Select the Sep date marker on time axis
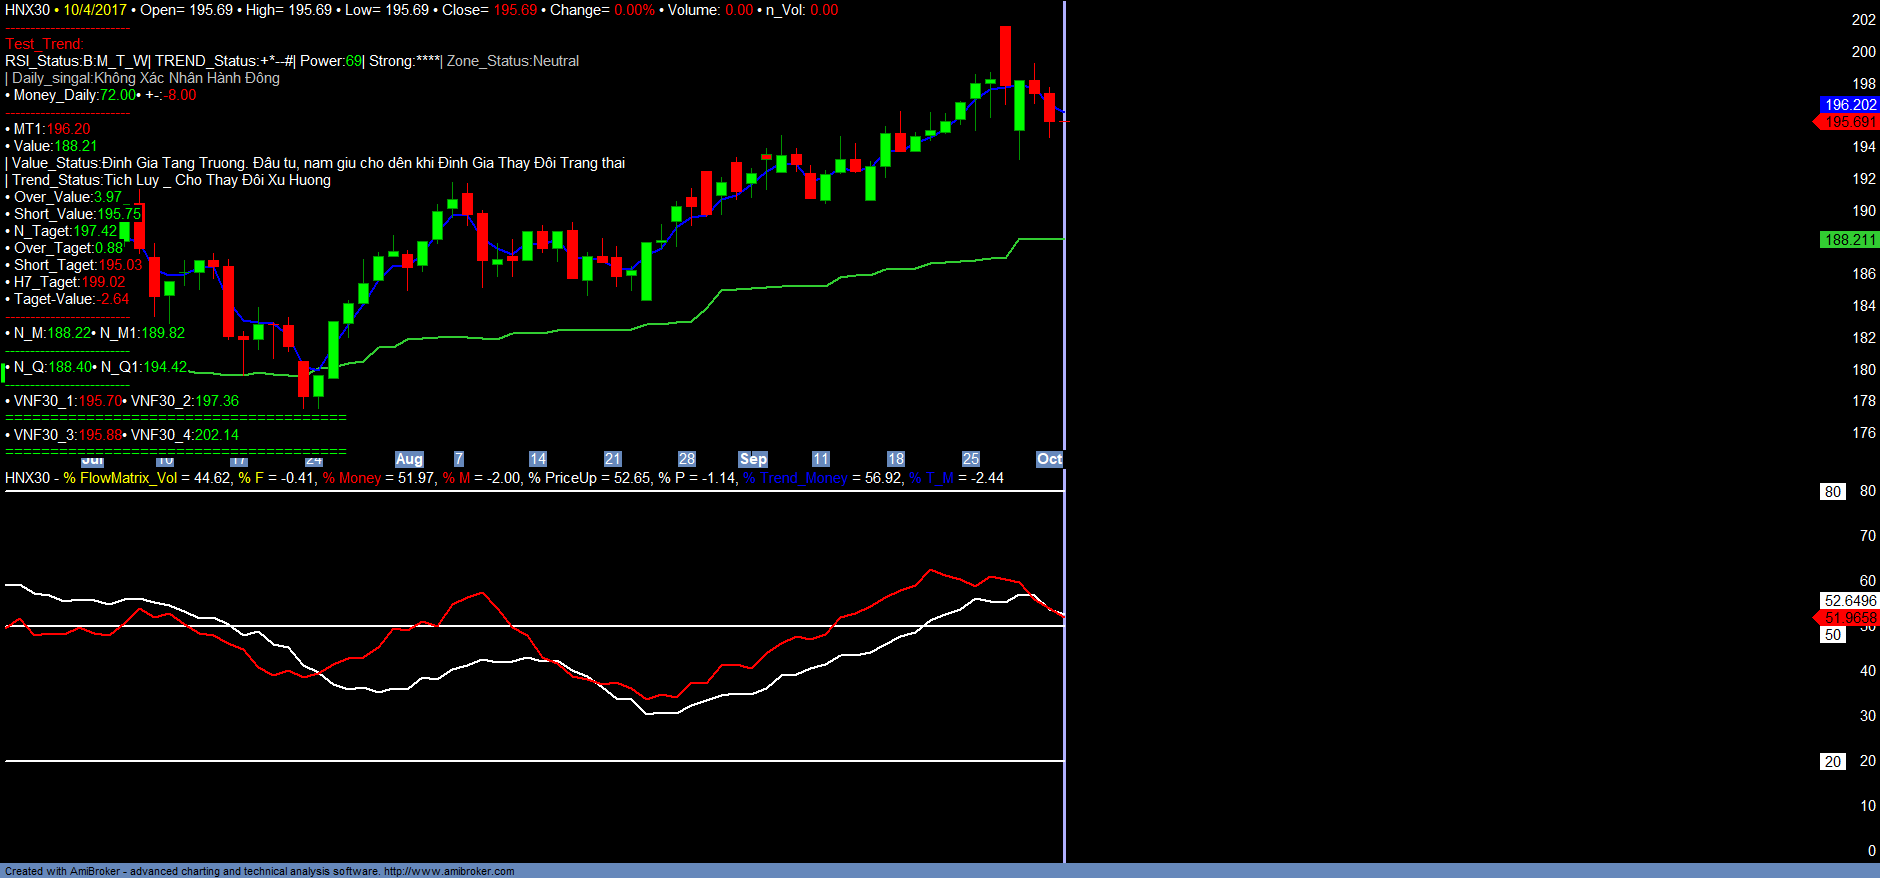This screenshot has height=878, width=1880. [753, 459]
